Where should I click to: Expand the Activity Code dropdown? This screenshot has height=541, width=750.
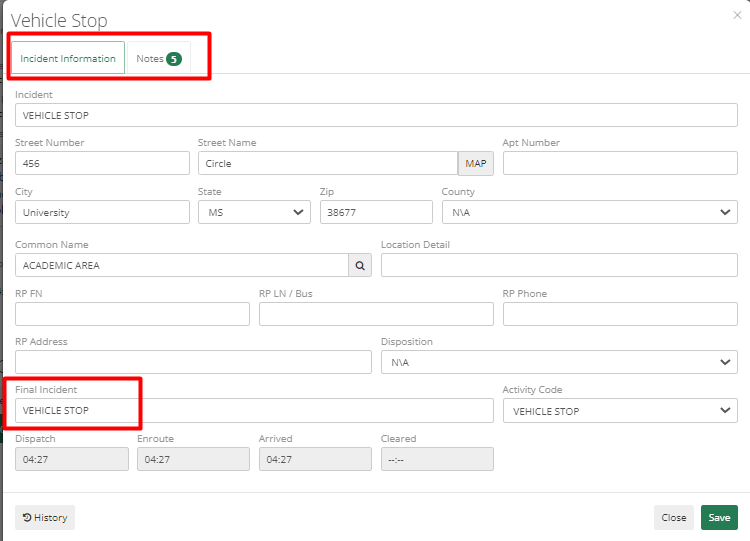point(620,411)
